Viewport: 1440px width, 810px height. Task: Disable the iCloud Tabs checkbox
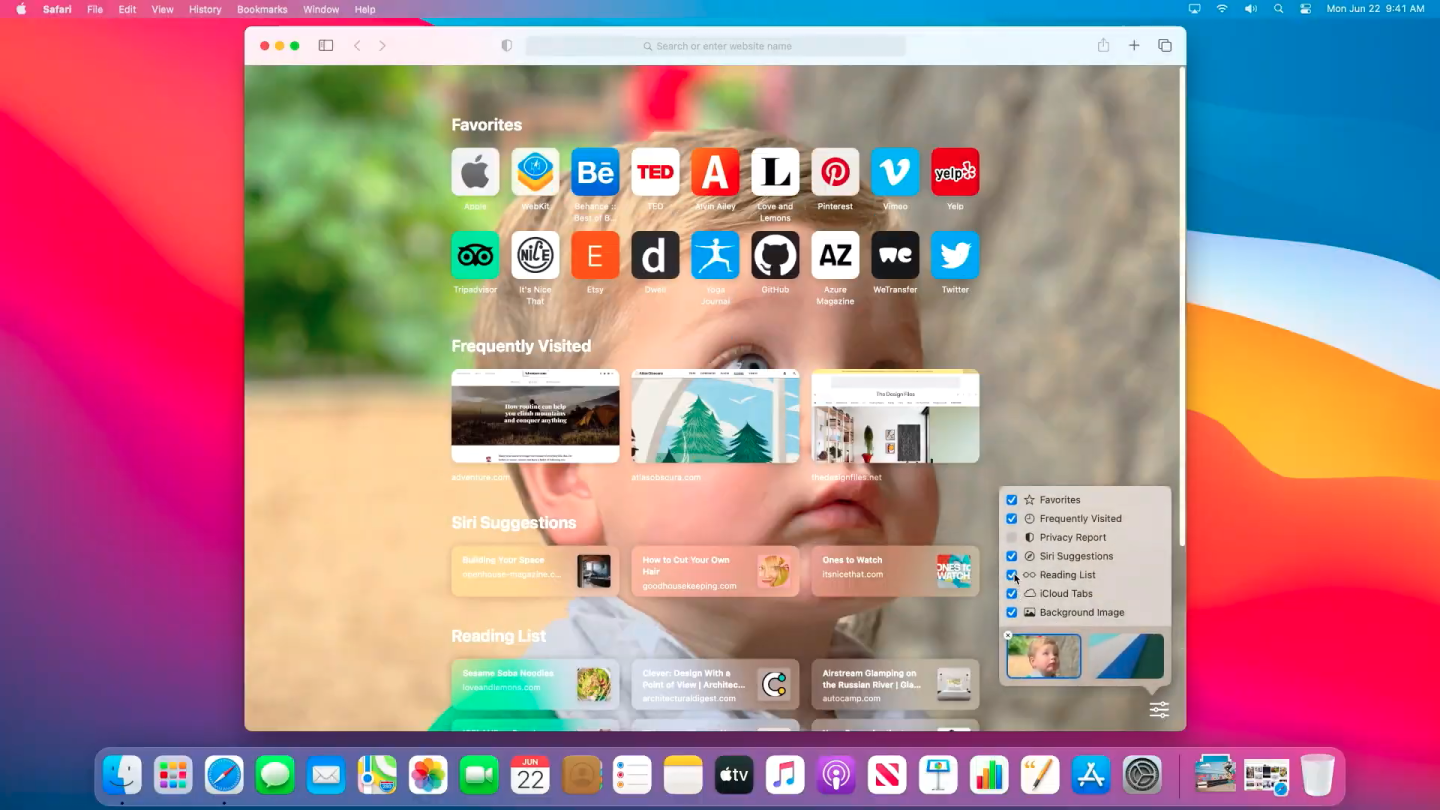[x=1011, y=593]
